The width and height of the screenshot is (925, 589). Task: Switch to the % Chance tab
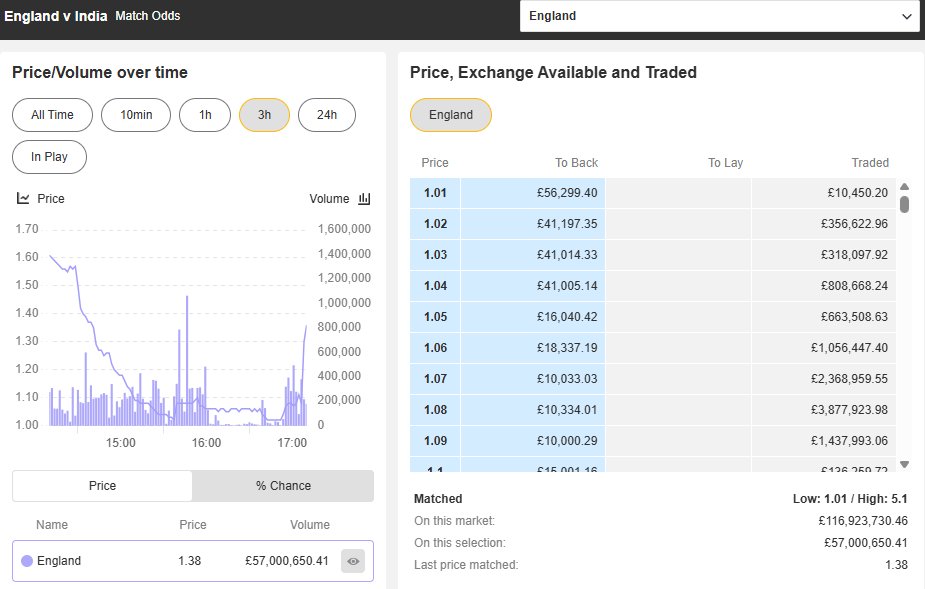(283, 486)
